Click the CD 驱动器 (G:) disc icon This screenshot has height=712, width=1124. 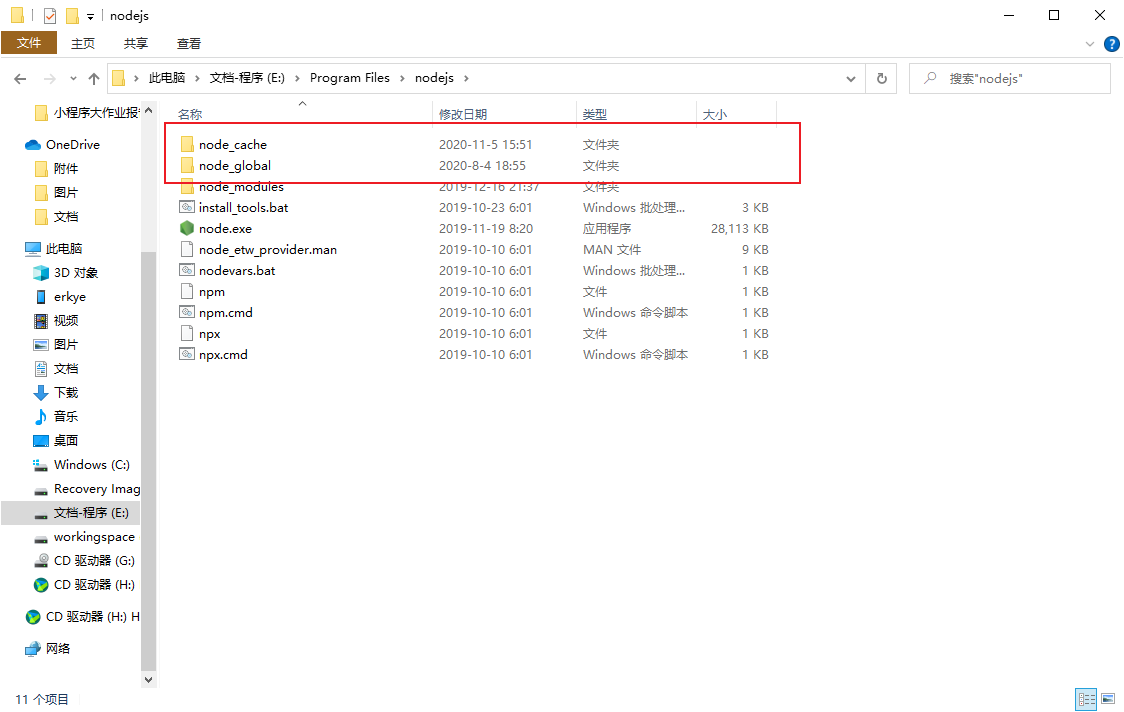(x=41, y=561)
